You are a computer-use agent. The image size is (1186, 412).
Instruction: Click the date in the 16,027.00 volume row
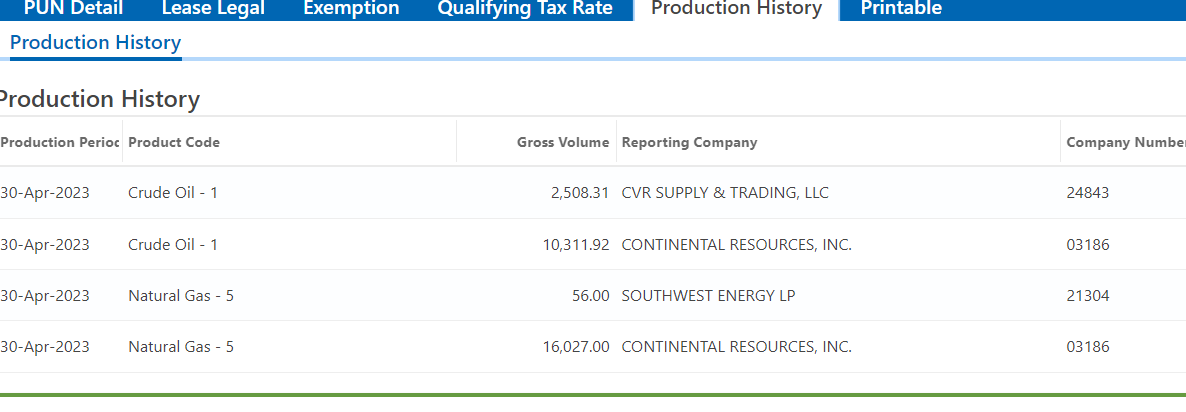point(45,347)
